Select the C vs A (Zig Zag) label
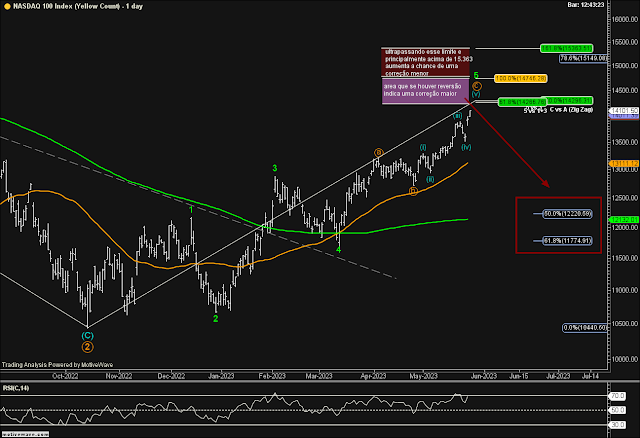The width and height of the screenshot is (640, 438). pyautogui.click(x=571, y=109)
